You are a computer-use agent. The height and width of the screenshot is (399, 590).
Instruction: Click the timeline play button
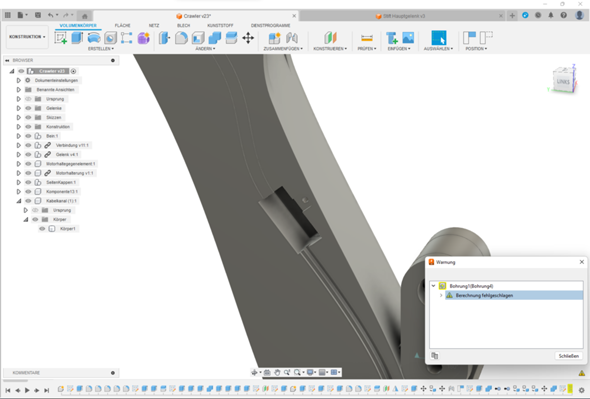(x=27, y=390)
